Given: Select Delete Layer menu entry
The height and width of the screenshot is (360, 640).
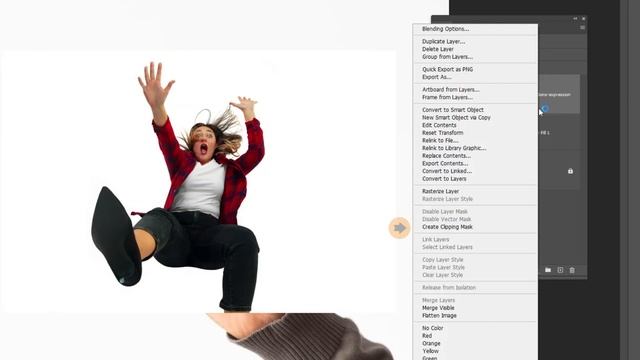Looking at the screenshot, I should pyautogui.click(x=438, y=49).
